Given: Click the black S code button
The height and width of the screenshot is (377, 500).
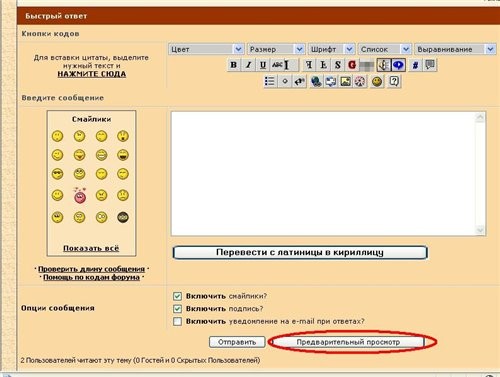Looking at the screenshot, I should [338, 65].
